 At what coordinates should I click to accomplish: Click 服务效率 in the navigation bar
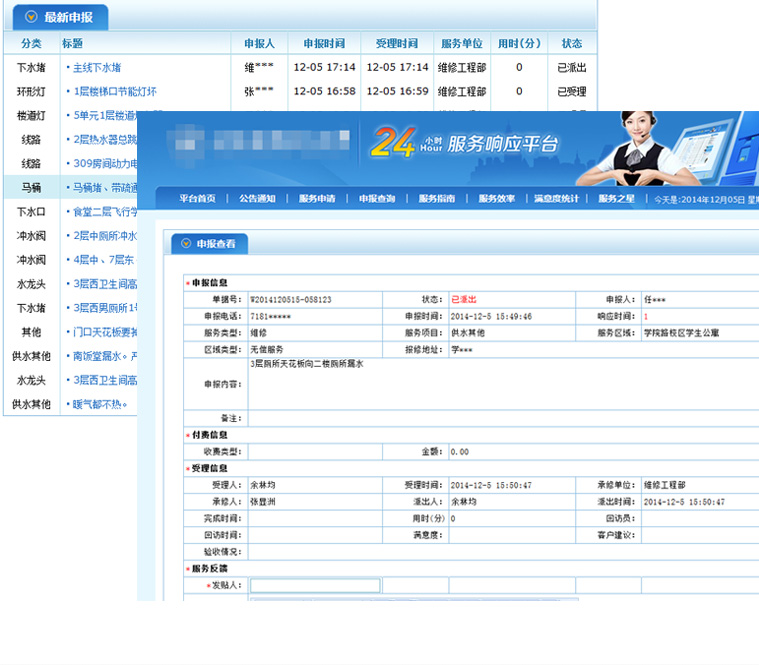(x=497, y=199)
